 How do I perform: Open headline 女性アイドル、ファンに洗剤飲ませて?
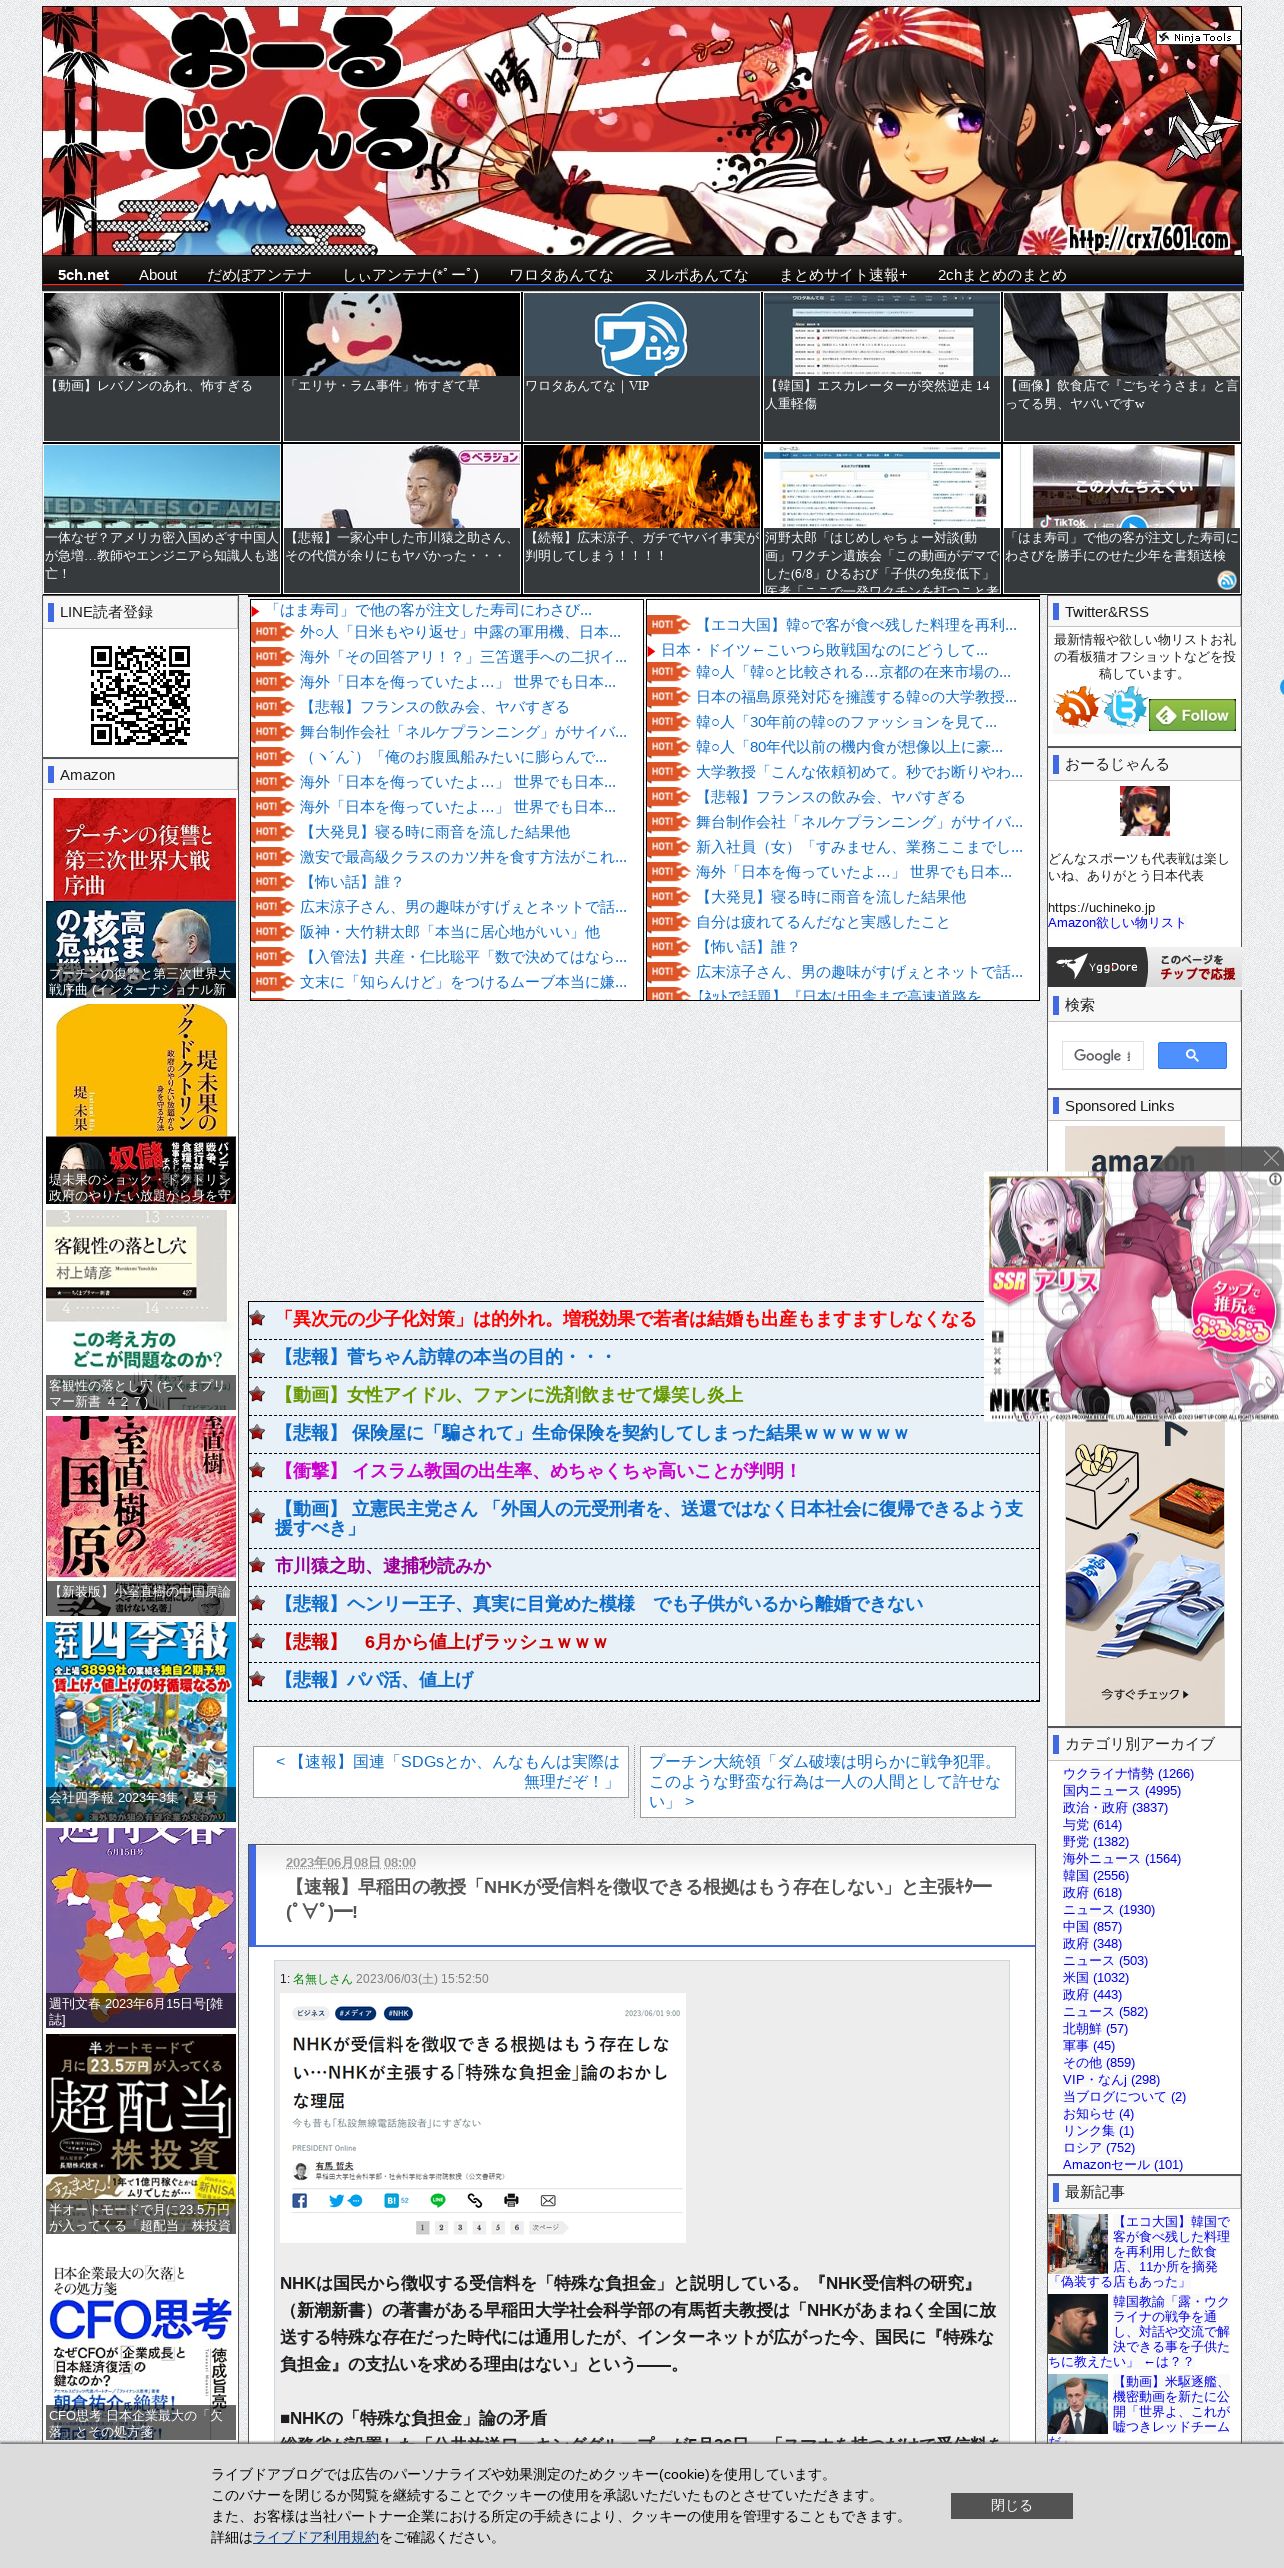509,1395
